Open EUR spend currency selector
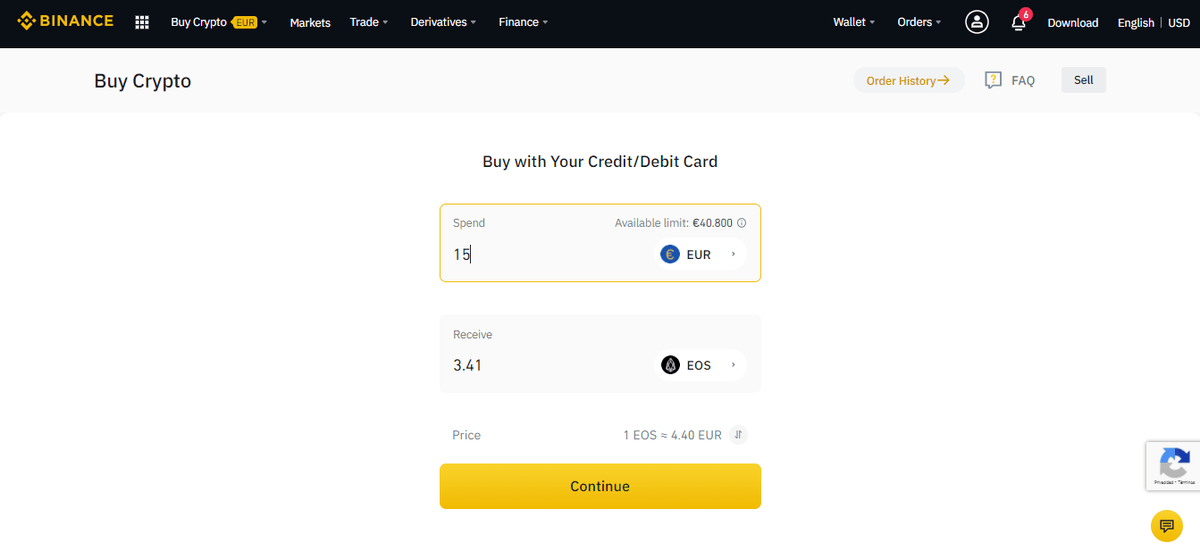Image resolution: width=1200 pixels, height=551 pixels. [x=700, y=254]
